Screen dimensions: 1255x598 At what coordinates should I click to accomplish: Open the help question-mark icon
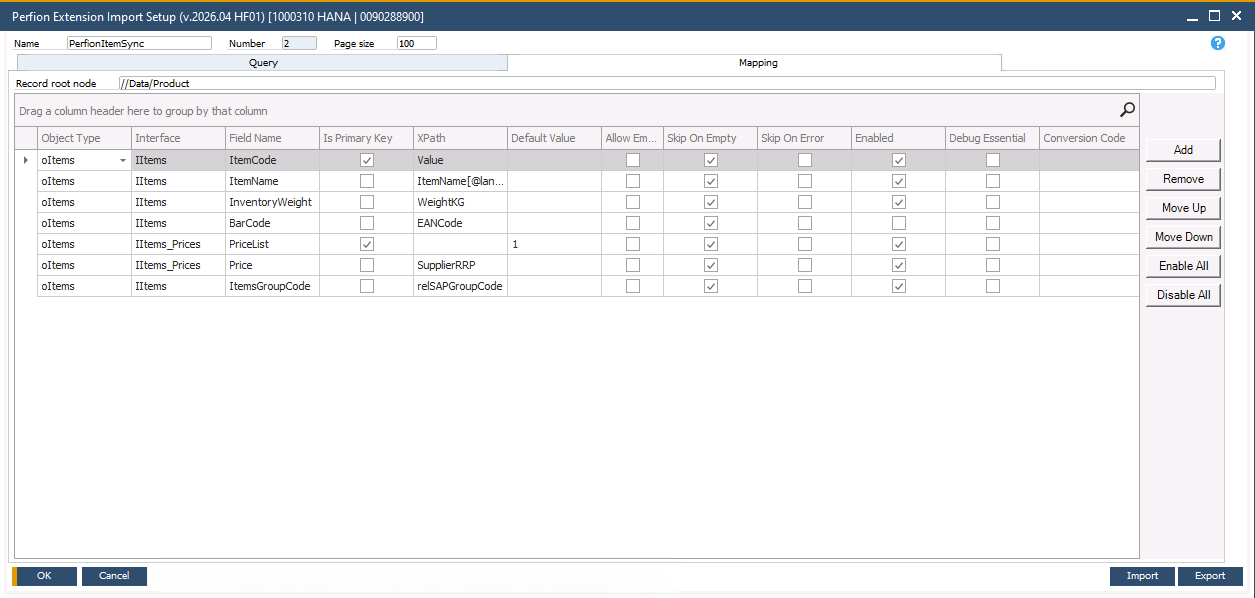1217,43
